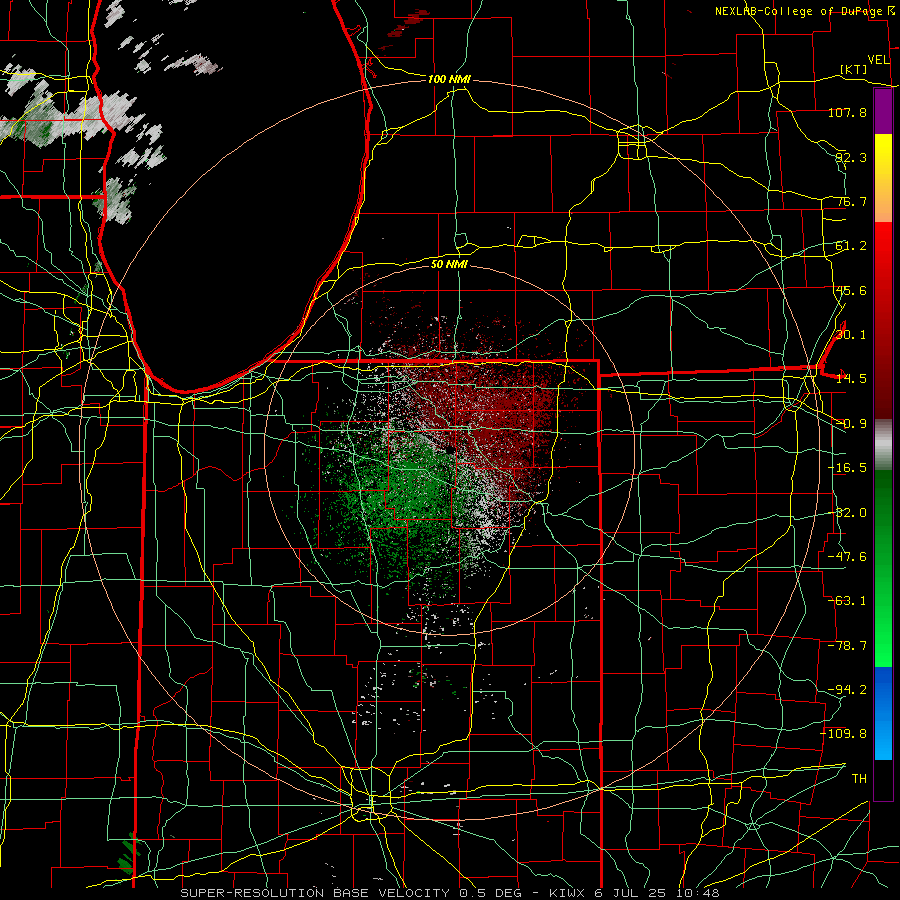Pick the gray near-zero segment of the velocity scale
900x900 pixels.
[x=883, y=445]
